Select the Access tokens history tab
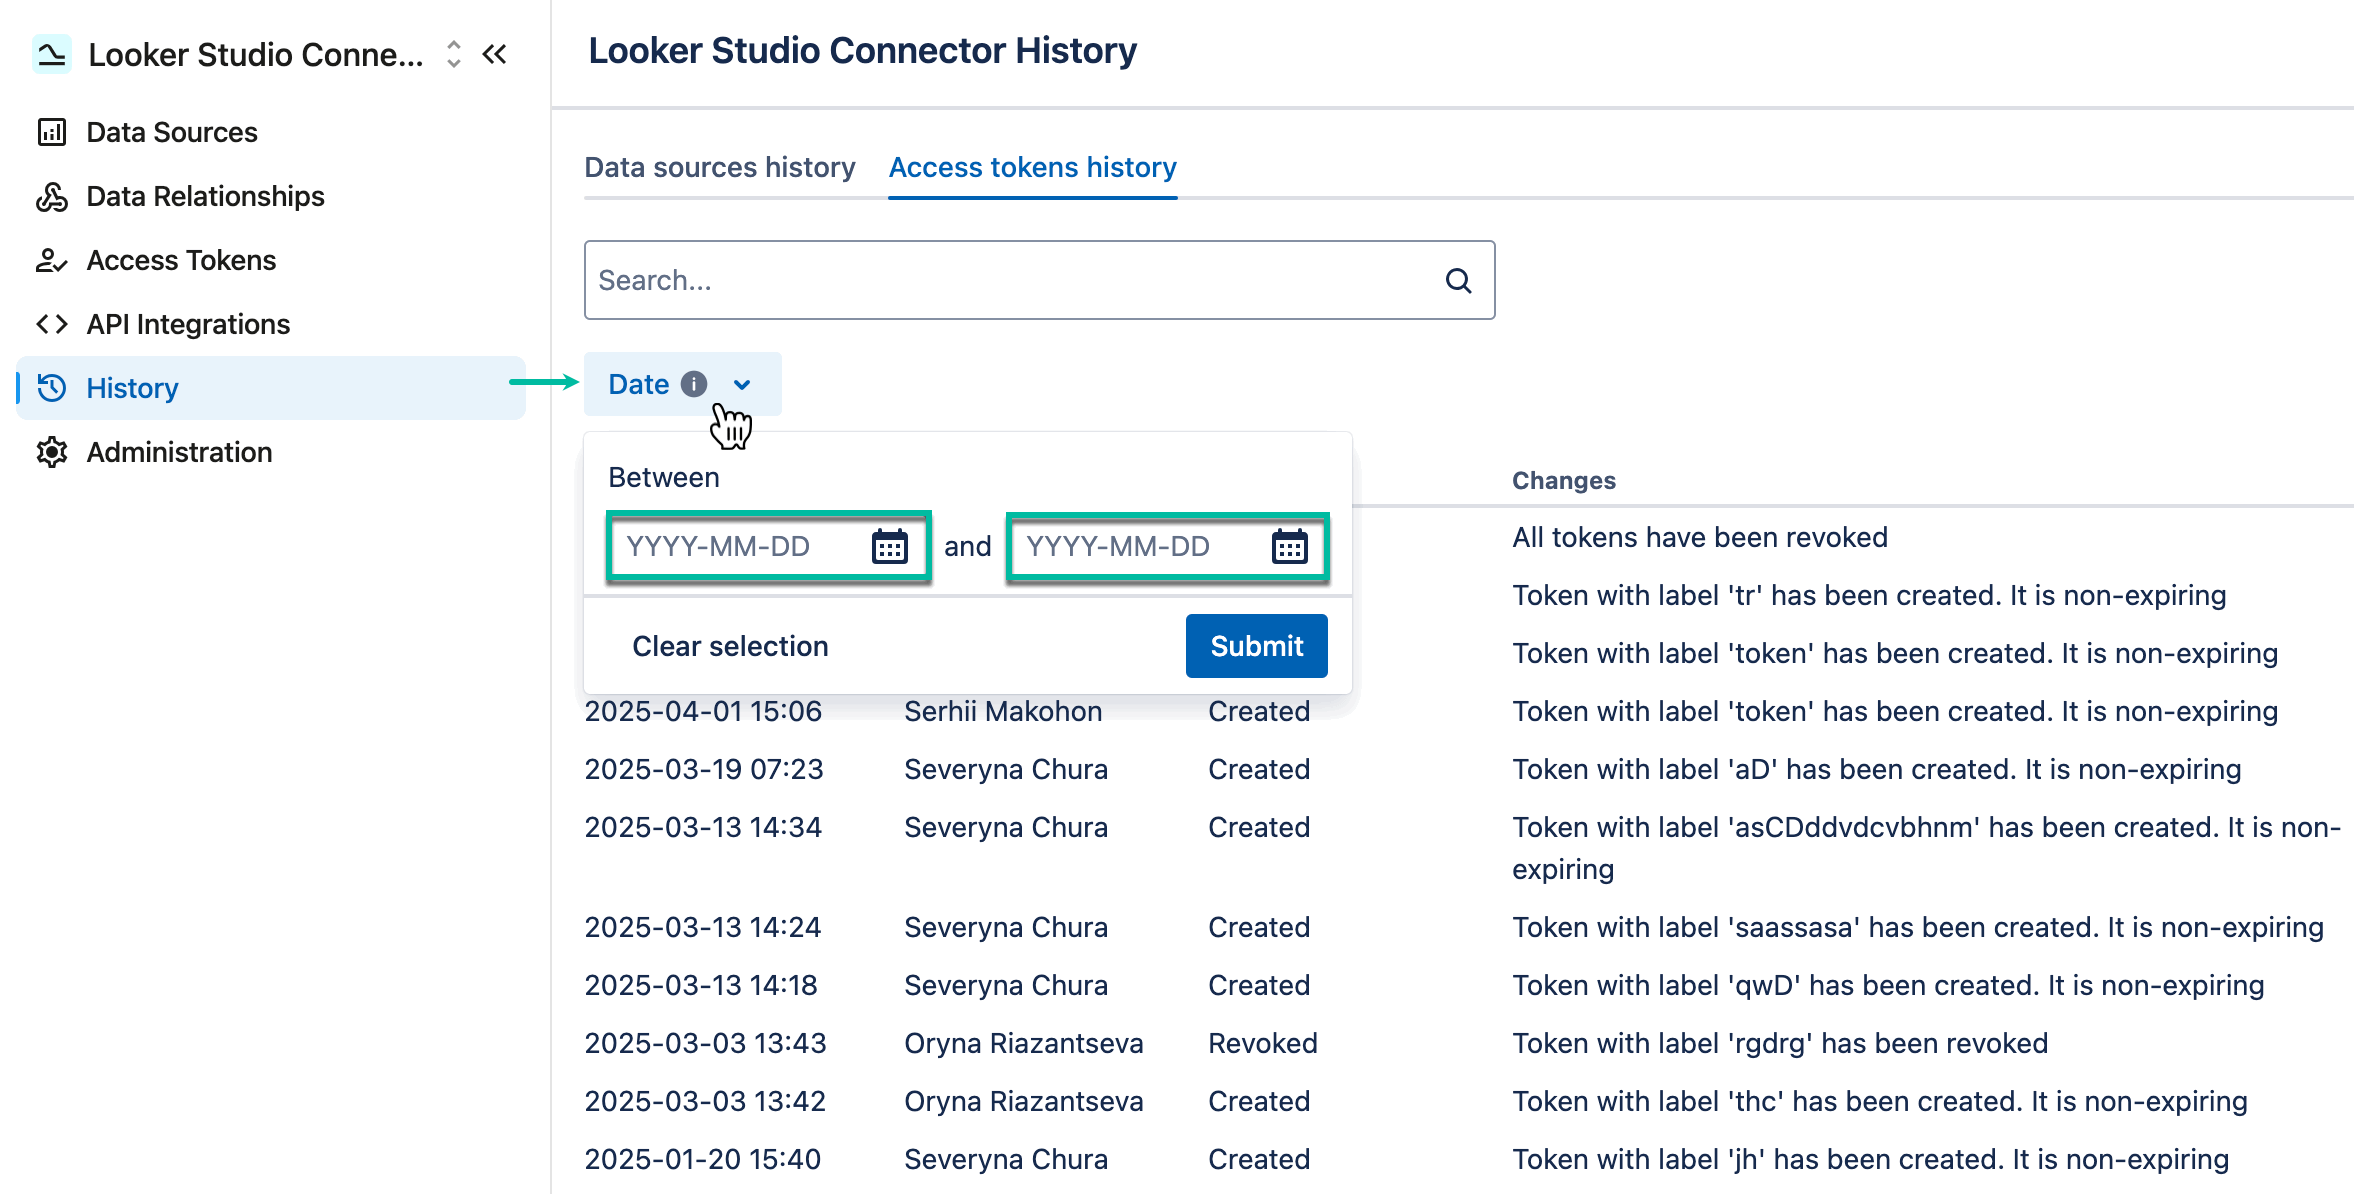 pos(1032,167)
